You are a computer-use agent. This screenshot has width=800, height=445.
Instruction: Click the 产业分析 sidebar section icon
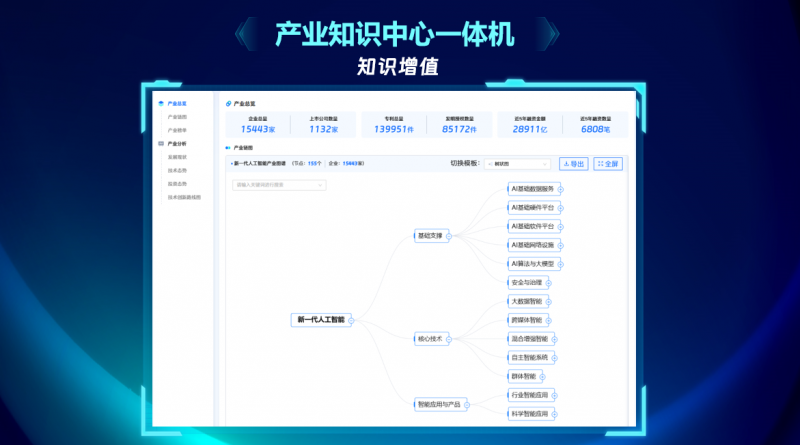(x=161, y=143)
